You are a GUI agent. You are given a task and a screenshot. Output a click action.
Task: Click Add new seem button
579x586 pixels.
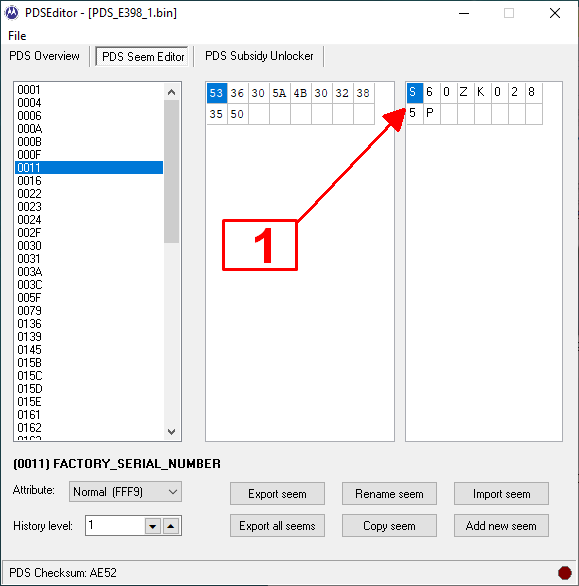pyautogui.click(x=501, y=526)
